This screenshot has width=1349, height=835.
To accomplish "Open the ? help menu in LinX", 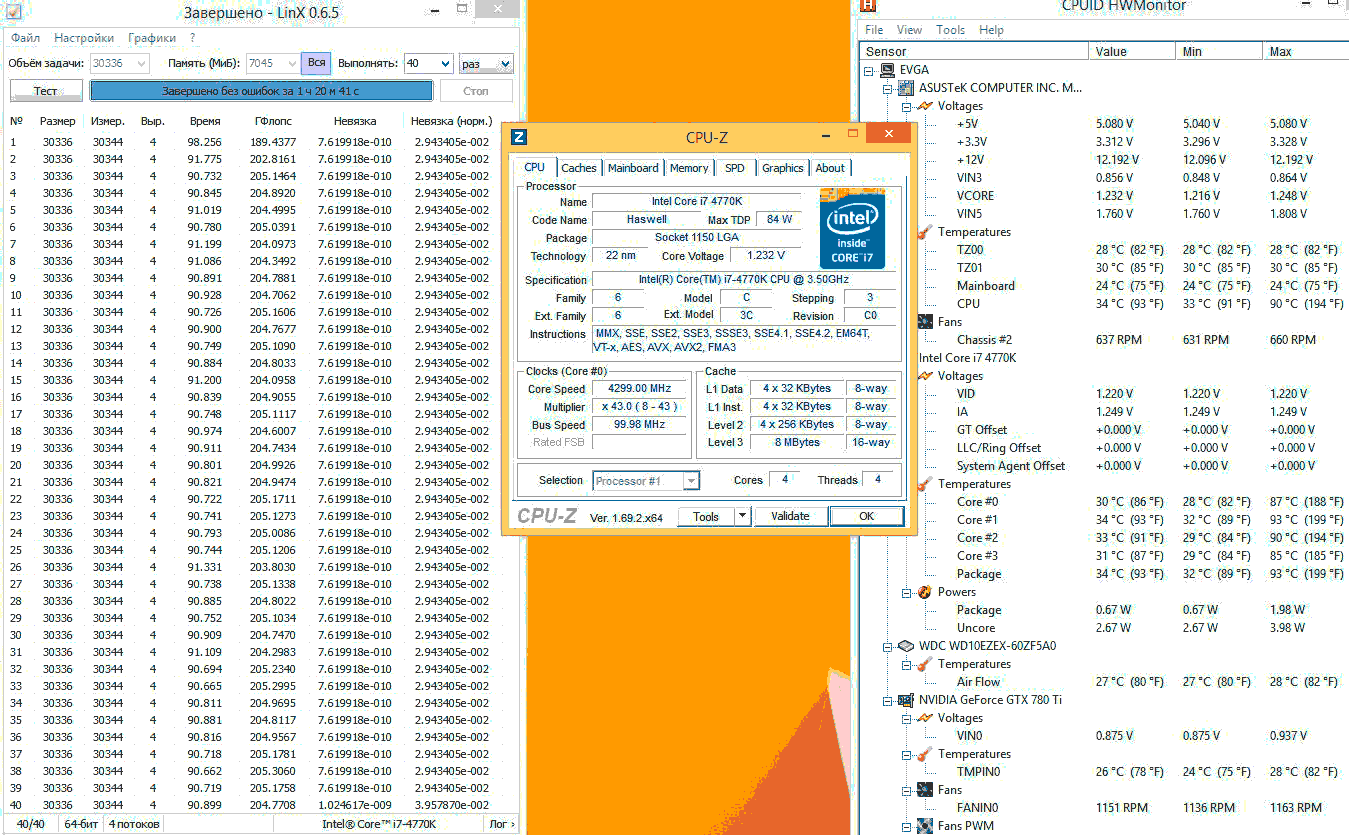I will (x=192, y=38).
